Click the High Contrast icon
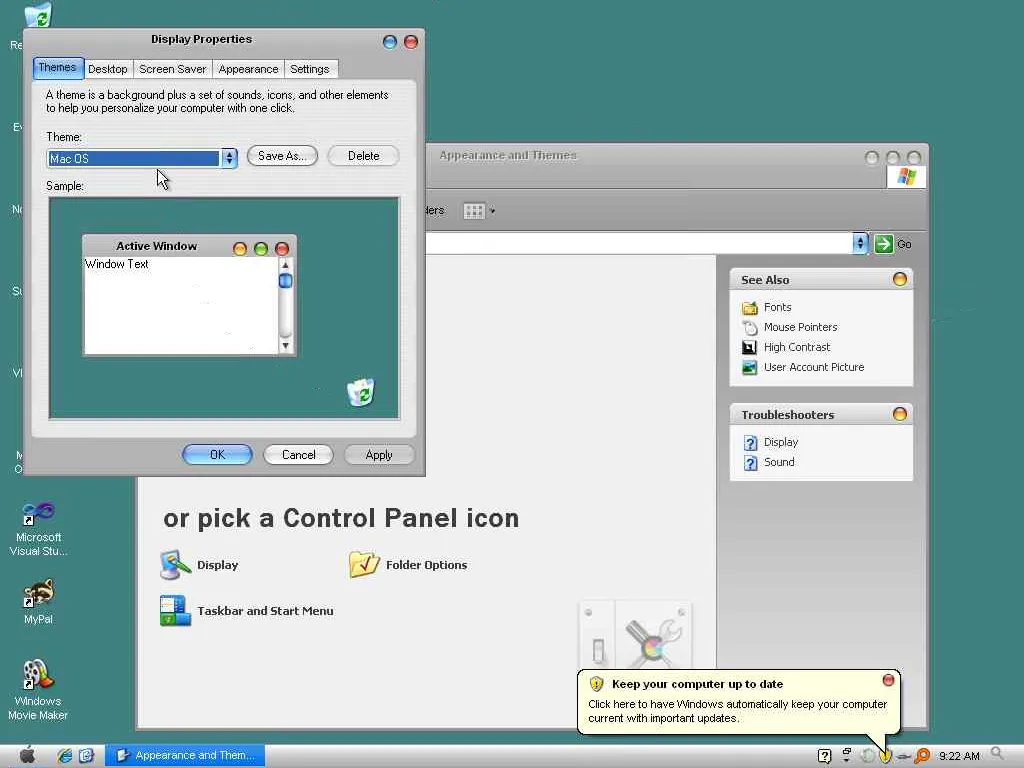The width and height of the screenshot is (1024, 768). pyautogui.click(x=750, y=347)
